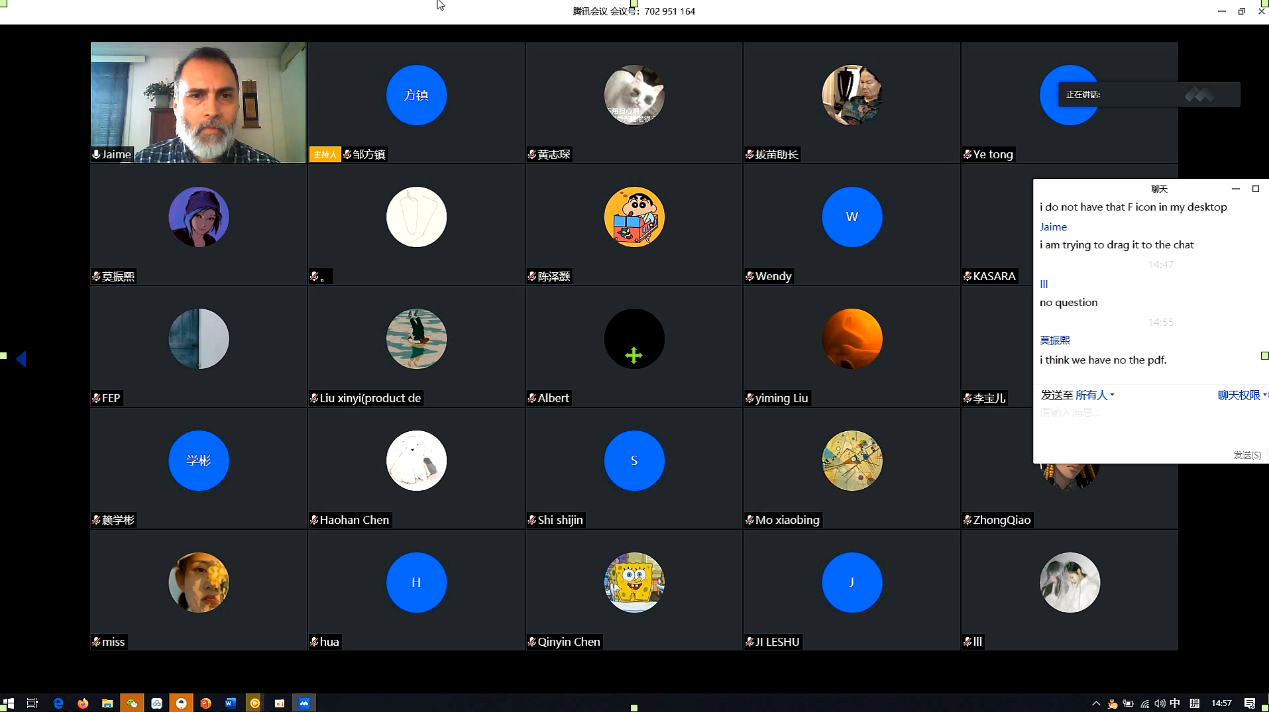Open the Tencent Meeting taskbar icon
The width and height of the screenshot is (1269, 712).
304,703
